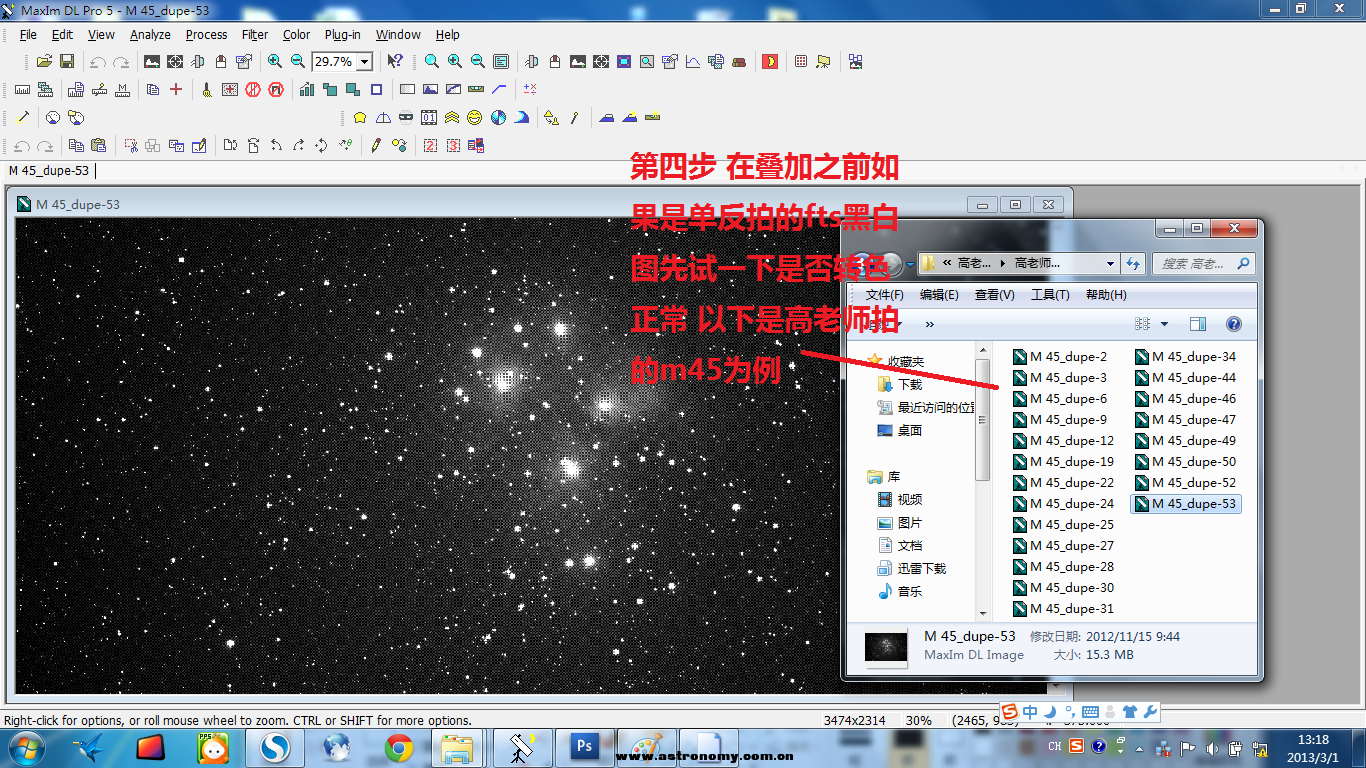Open Explorer 工具(T) menu
The width and height of the screenshot is (1366, 768).
pyautogui.click(x=1050, y=294)
